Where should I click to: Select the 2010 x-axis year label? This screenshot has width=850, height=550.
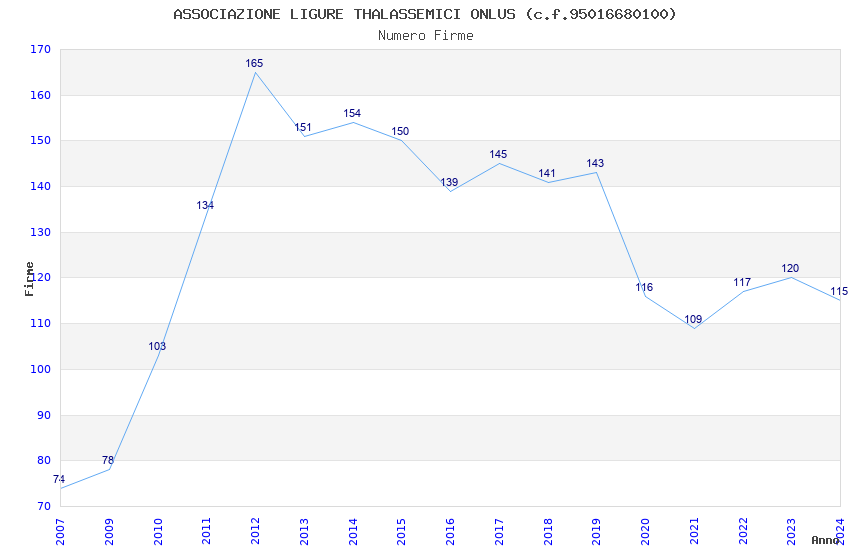pyautogui.click(x=158, y=532)
